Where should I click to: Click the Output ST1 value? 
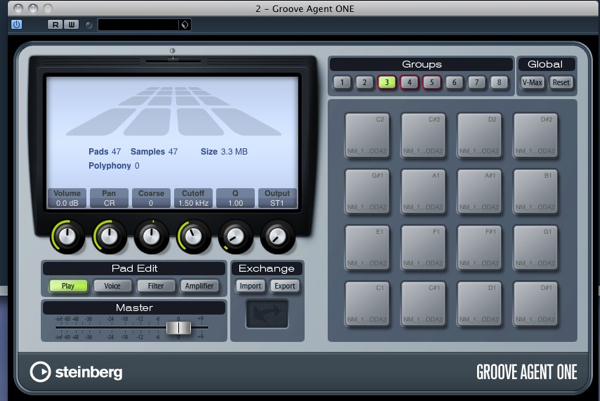277,203
